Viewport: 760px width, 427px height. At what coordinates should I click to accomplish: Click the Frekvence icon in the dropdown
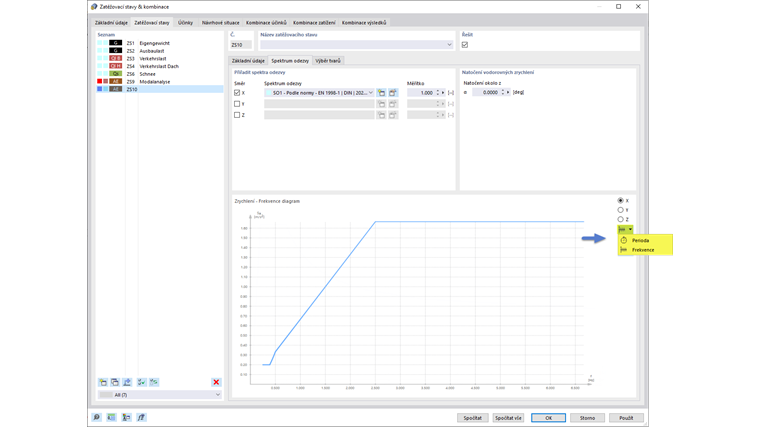(624, 250)
